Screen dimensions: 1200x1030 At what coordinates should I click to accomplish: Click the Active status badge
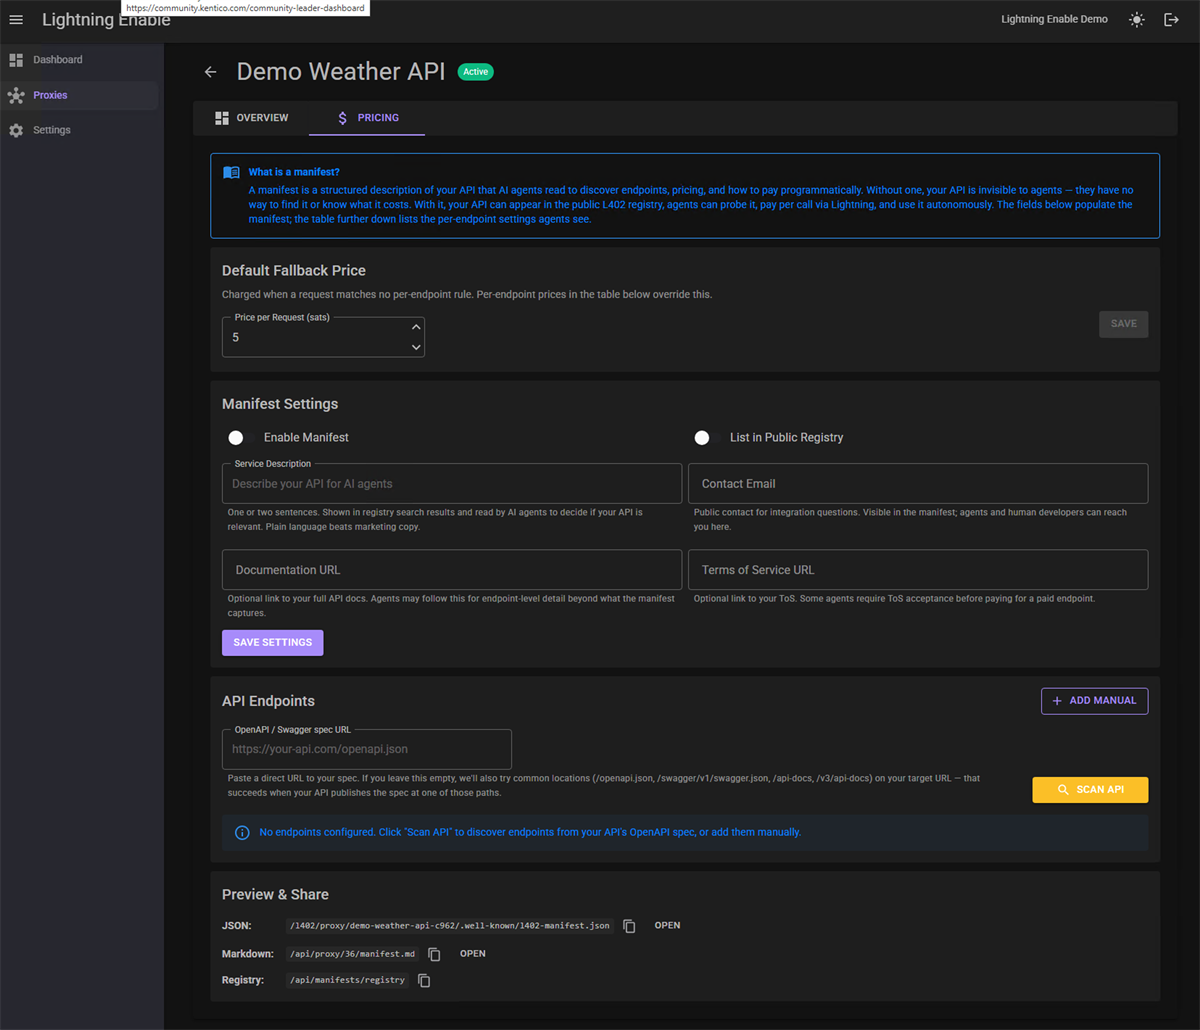[475, 72]
